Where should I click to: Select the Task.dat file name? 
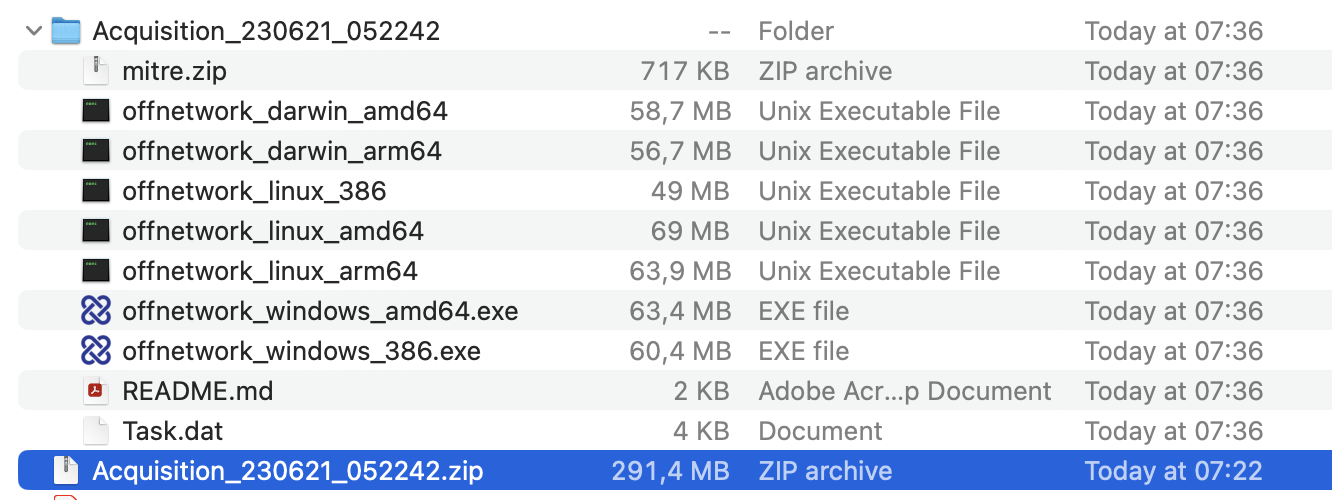tap(173, 431)
